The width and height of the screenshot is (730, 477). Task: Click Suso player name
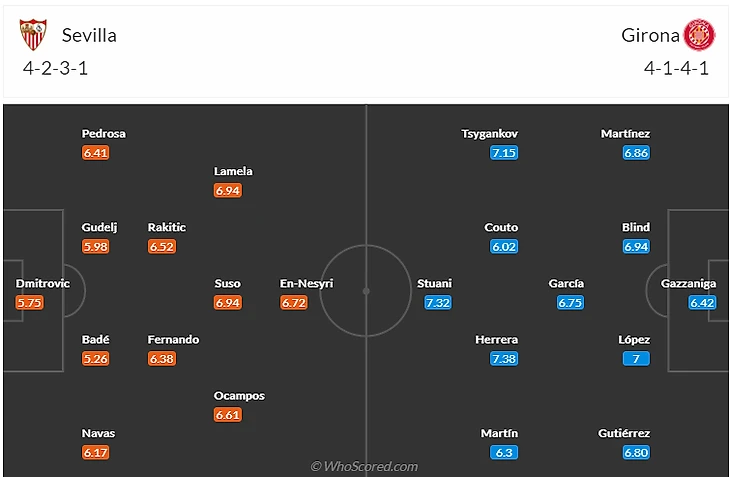click(x=227, y=283)
